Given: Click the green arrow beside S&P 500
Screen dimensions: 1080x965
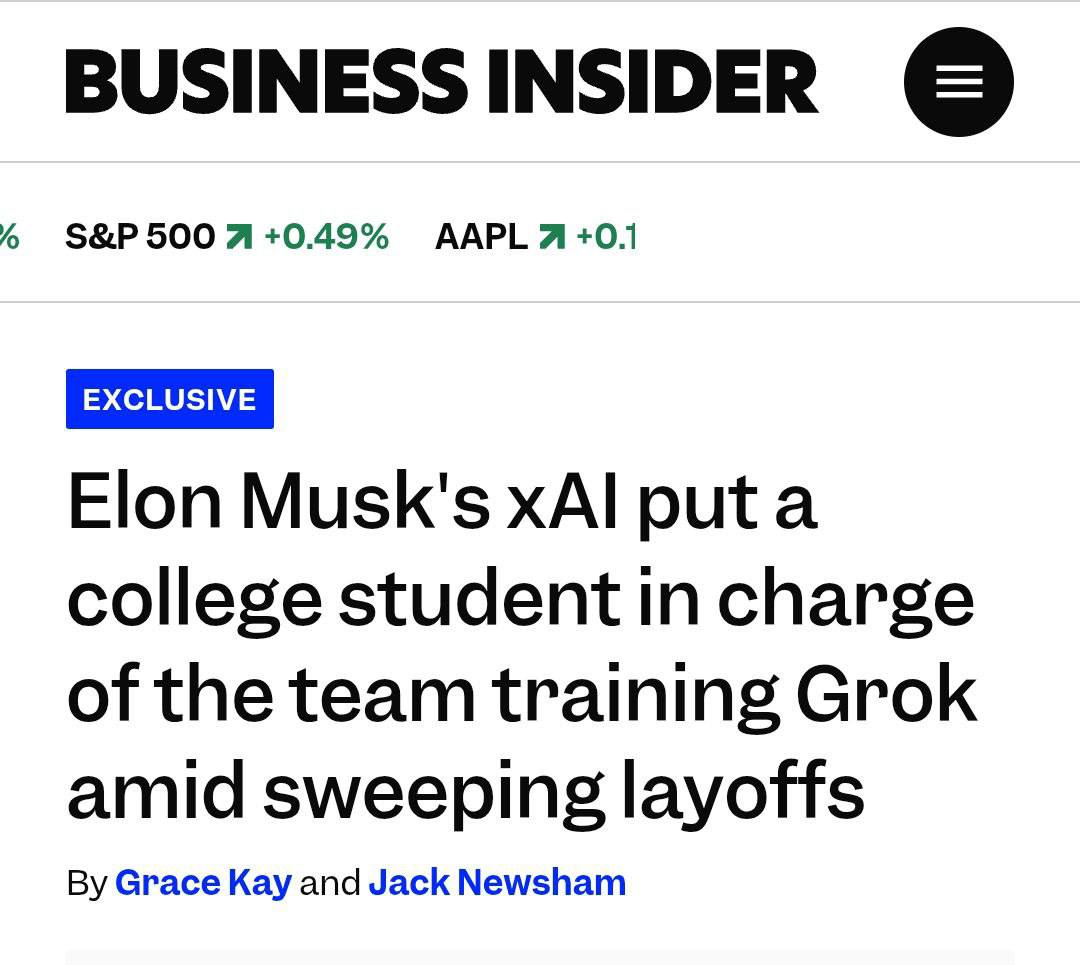Looking at the screenshot, I should [239, 237].
